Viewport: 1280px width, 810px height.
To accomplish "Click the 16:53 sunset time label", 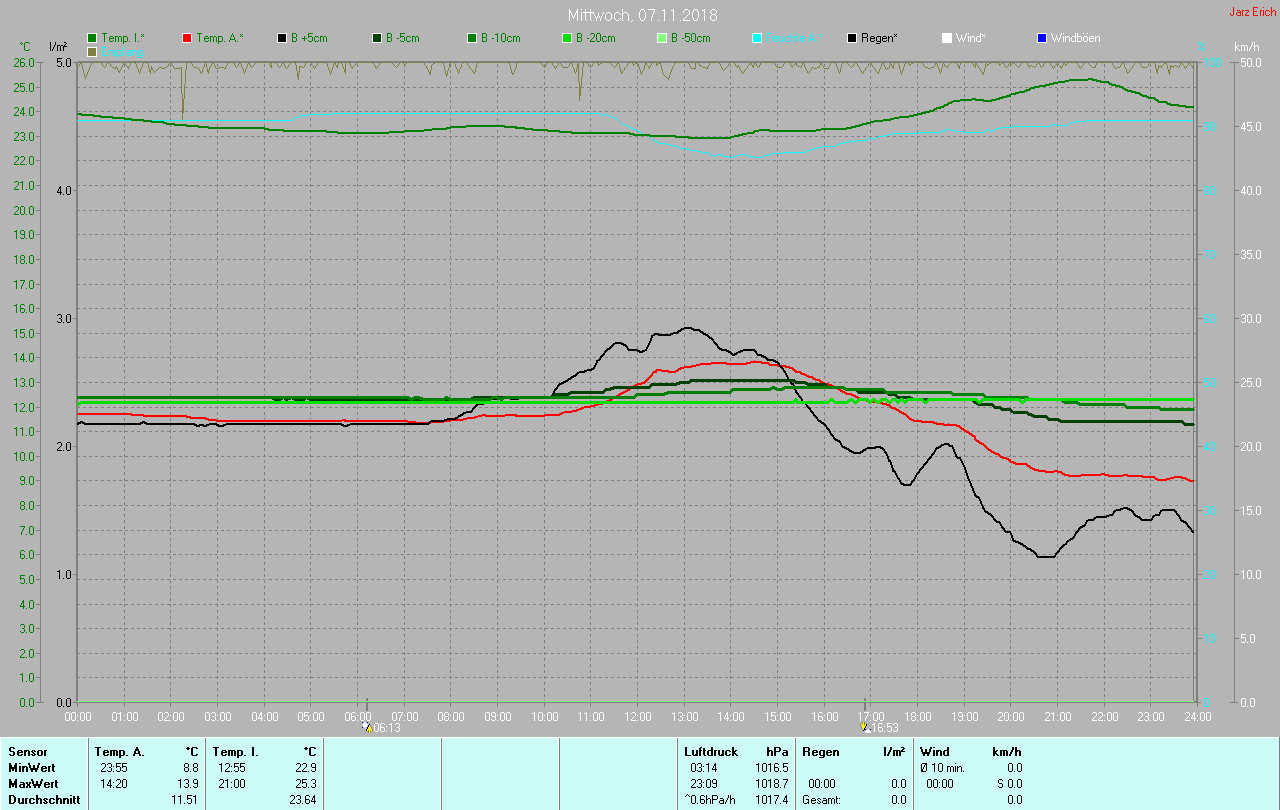I will pos(886,728).
